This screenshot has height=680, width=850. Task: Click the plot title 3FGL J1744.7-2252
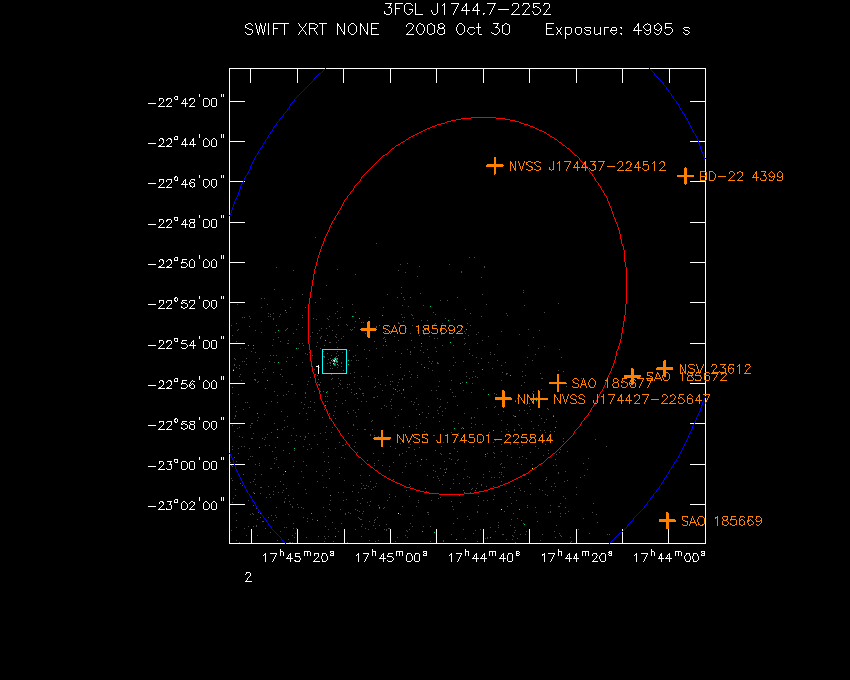pyautogui.click(x=467, y=9)
